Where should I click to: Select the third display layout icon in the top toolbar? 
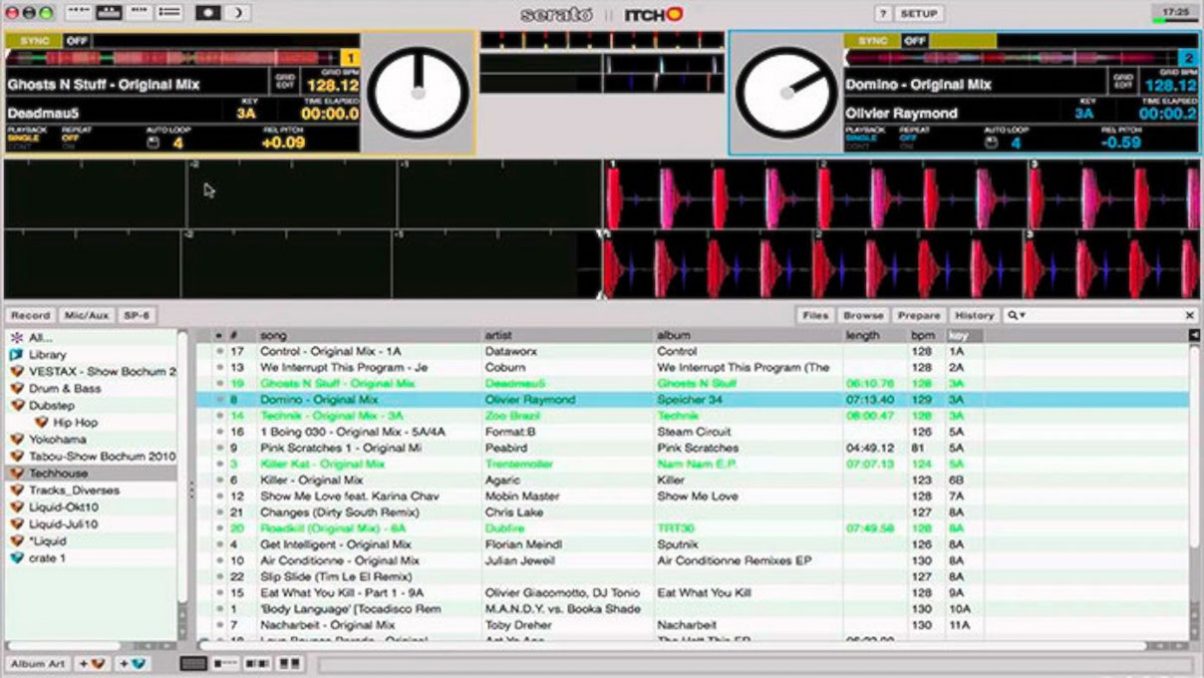point(139,13)
